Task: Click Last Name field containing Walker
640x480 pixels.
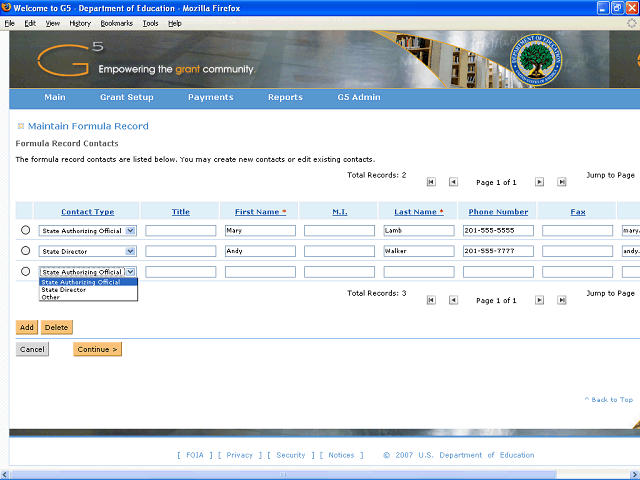Action: point(419,251)
